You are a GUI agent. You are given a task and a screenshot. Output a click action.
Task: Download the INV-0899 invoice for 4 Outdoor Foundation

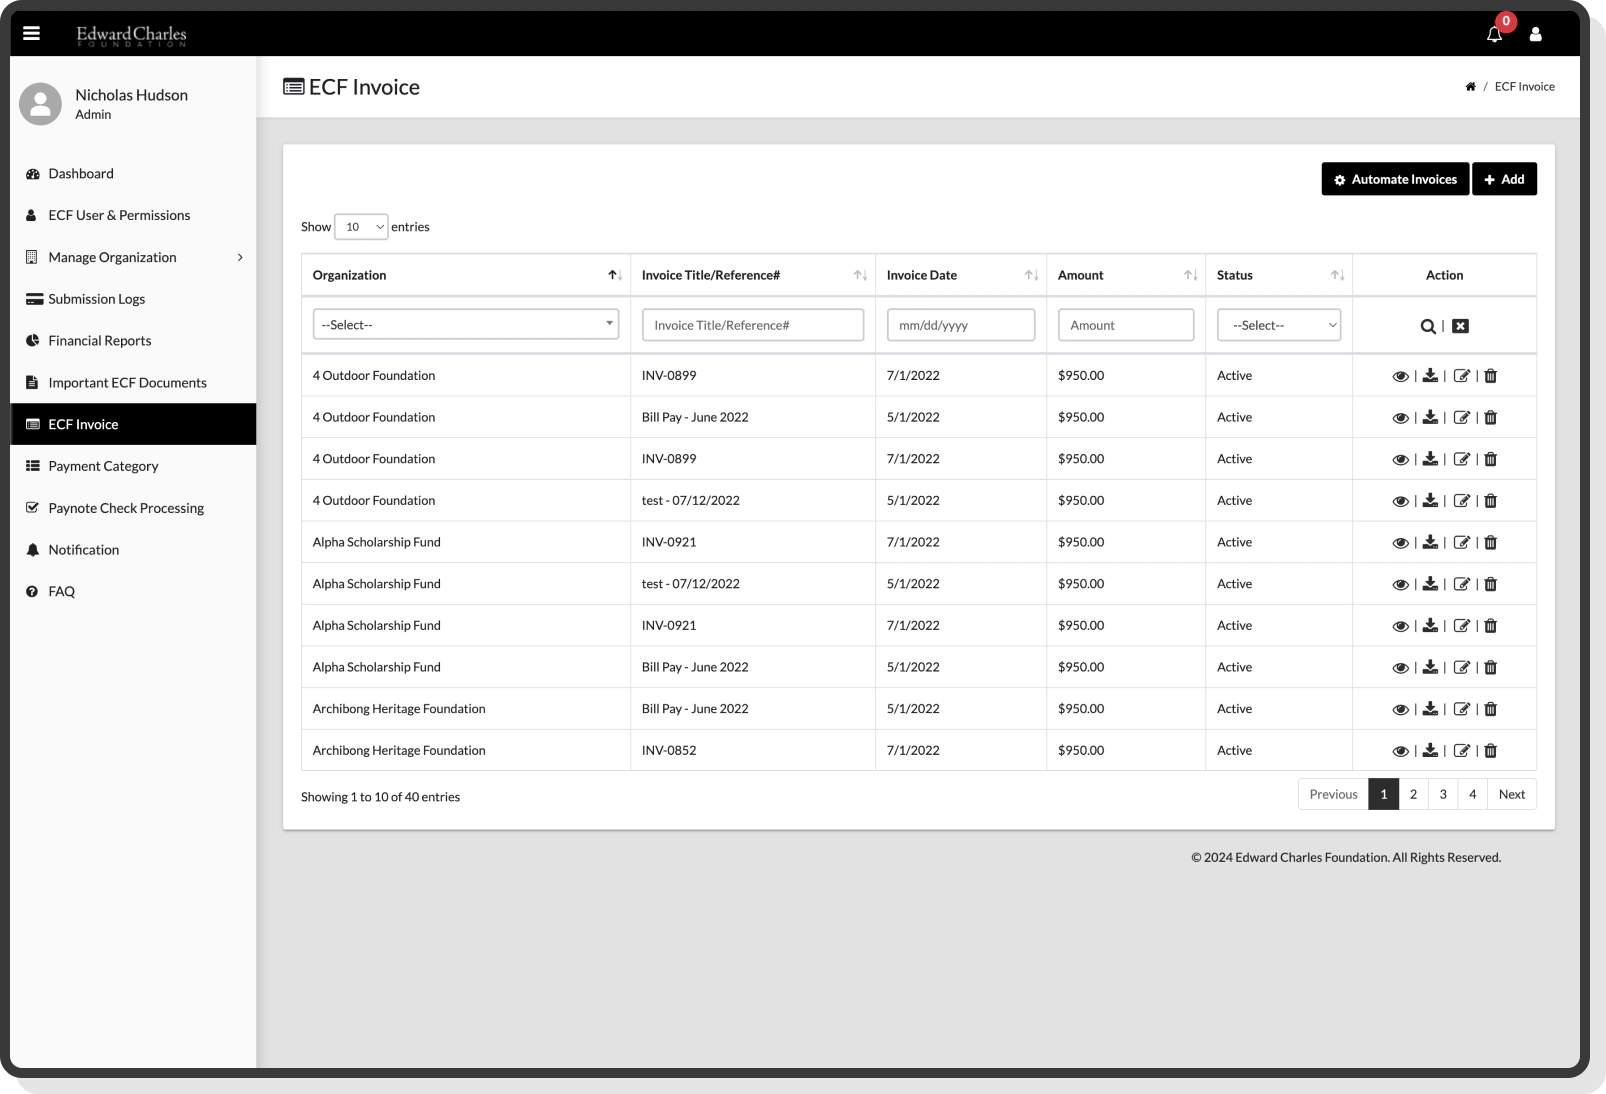(1431, 375)
